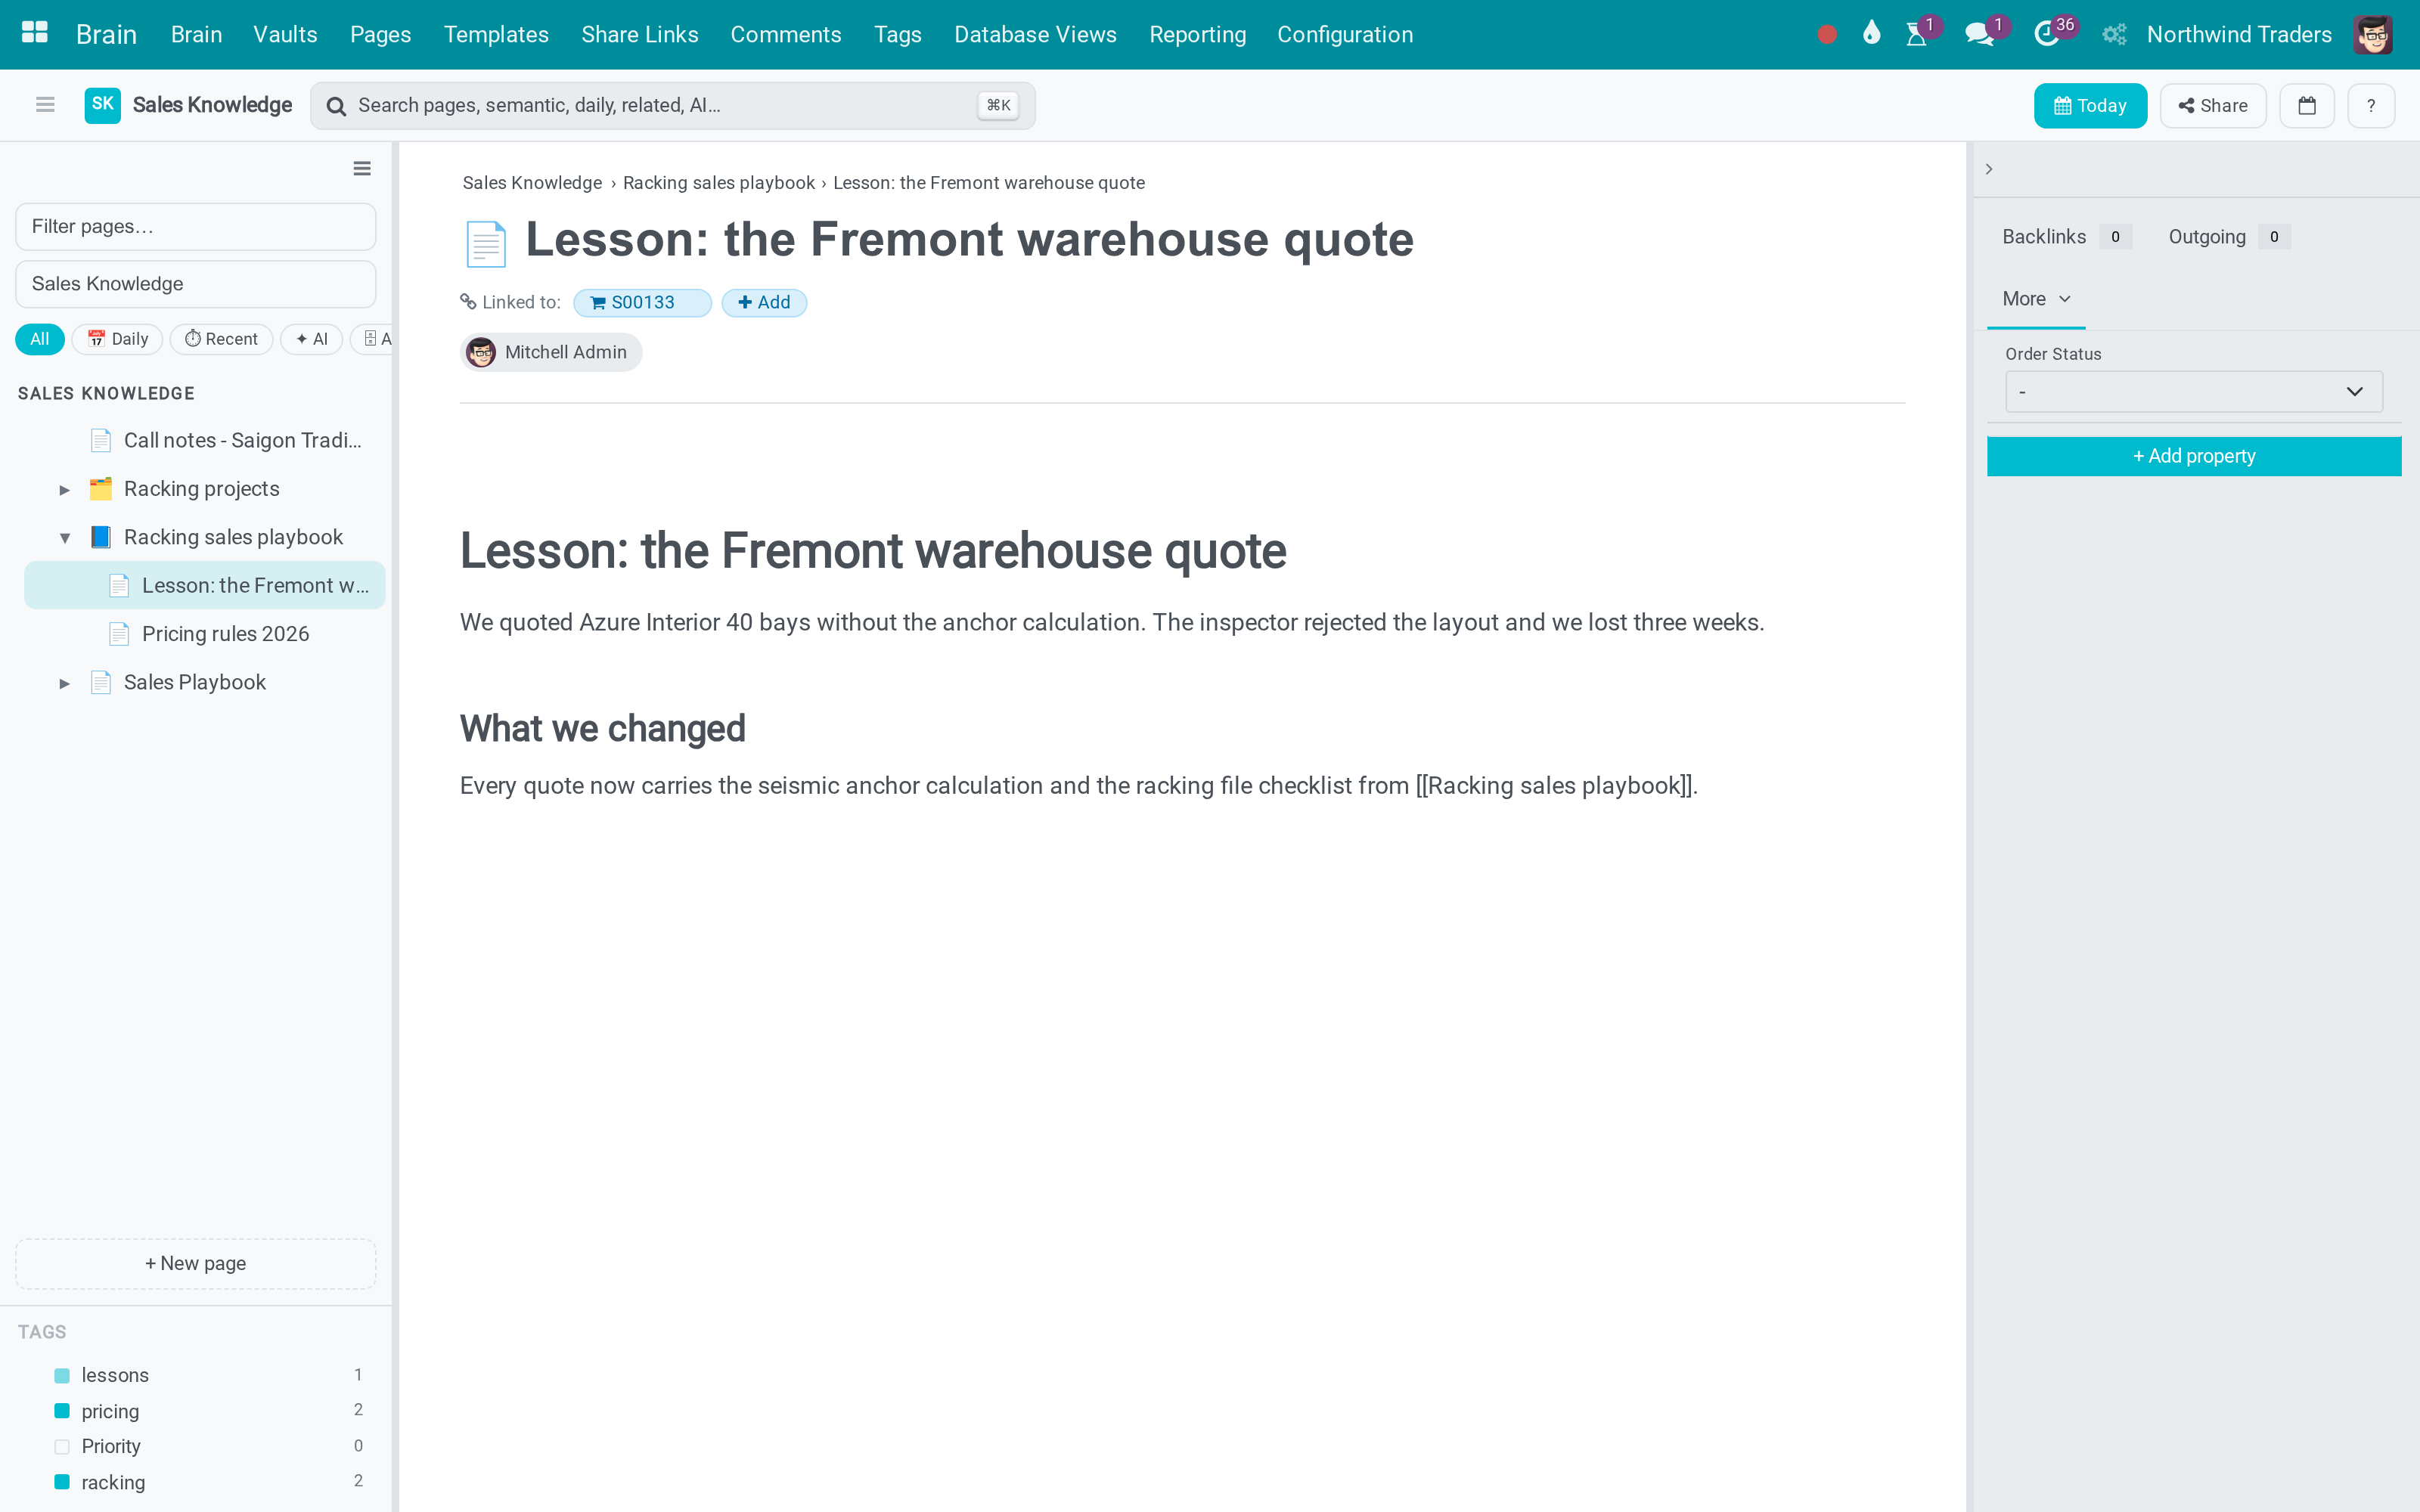Open the conversations chat bubble icon
This screenshot has height=1512, width=2420.
pyautogui.click(x=1978, y=35)
